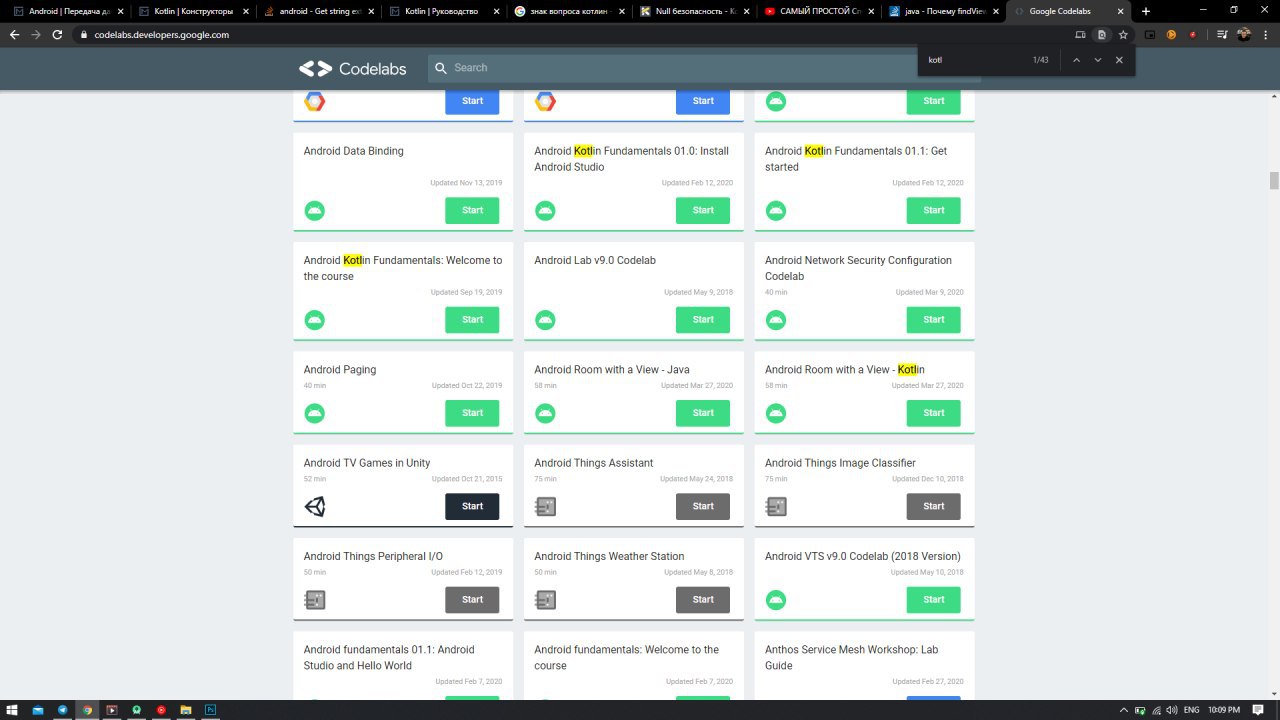
Task: Close the find-in-page bar
Action: point(1119,60)
